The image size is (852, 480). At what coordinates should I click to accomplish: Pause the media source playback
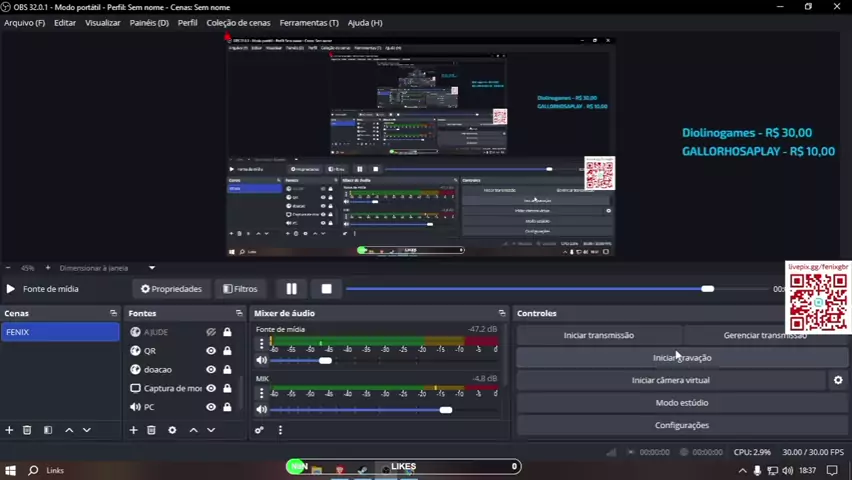[291, 289]
